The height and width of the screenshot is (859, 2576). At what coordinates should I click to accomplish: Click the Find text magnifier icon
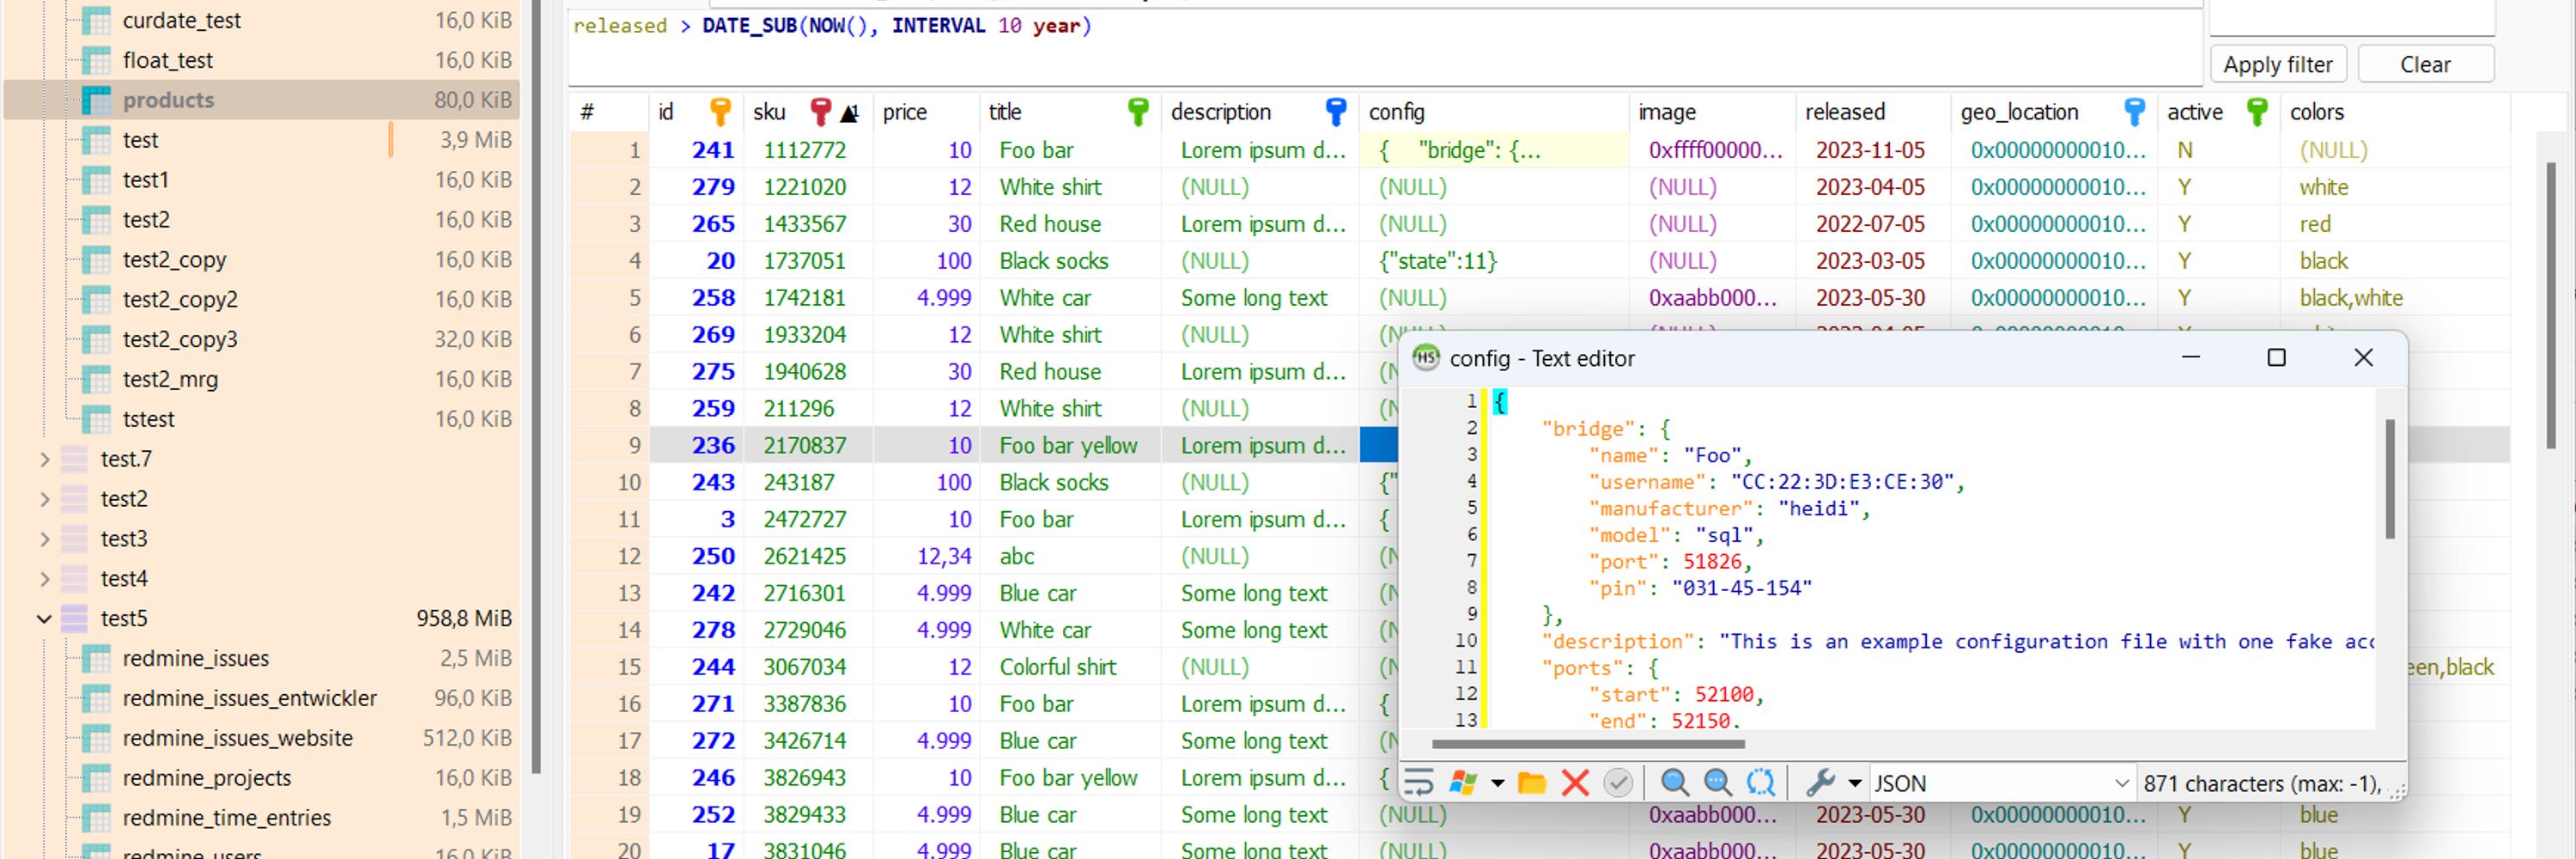(1675, 782)
